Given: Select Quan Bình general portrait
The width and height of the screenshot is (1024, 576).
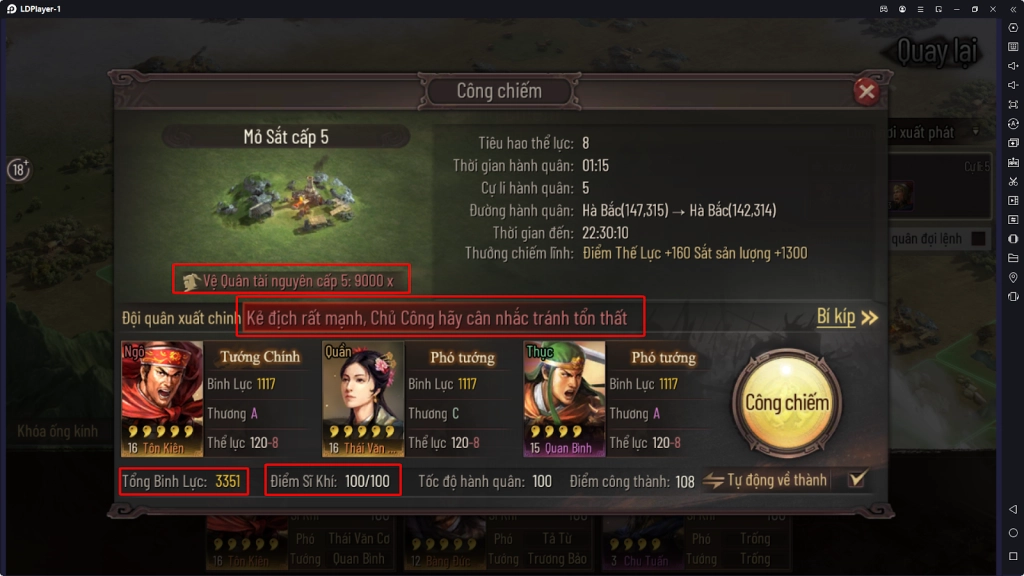Looking at the screenshot, I should [x=564, y=398].
